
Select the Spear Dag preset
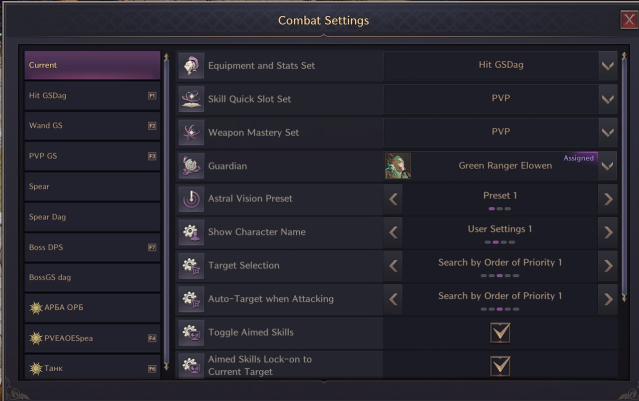[92, 216]
